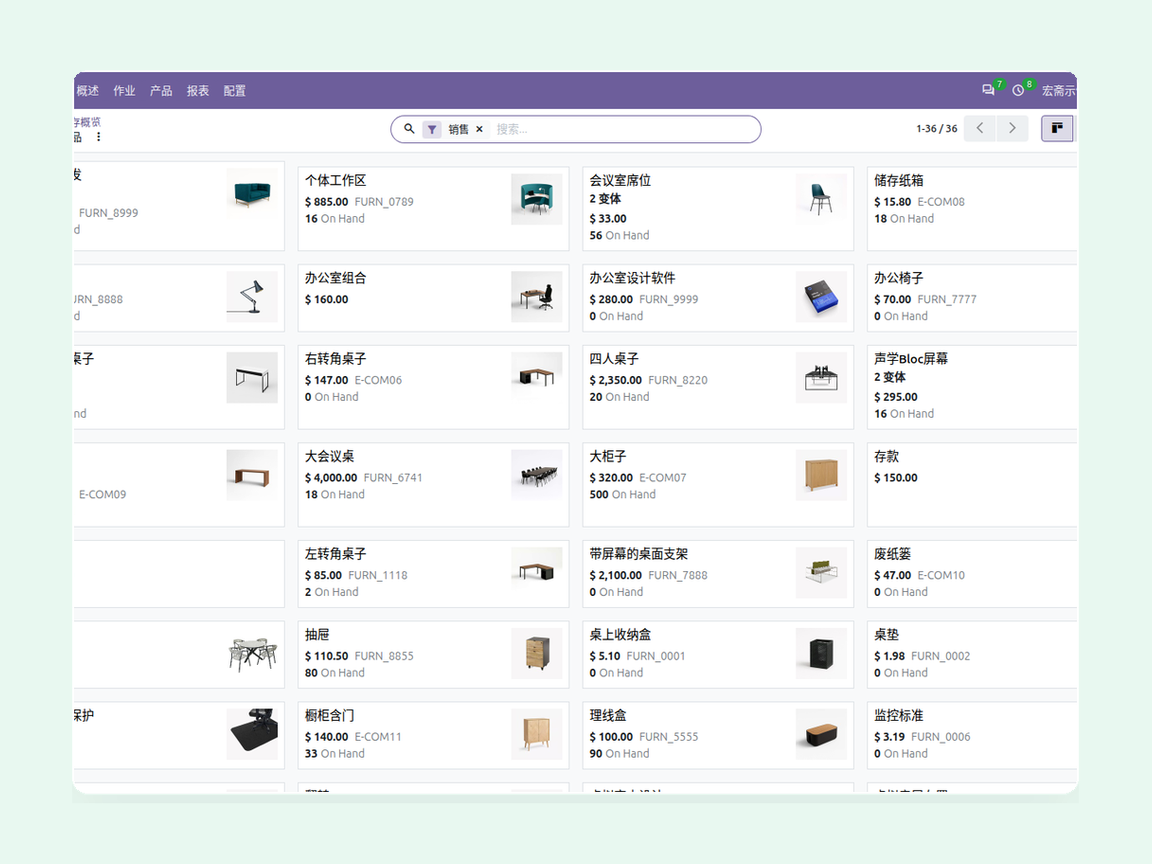Viewport: 1152px width, 864px height.
Task: Click the $ 2,350.00 price
Action: coord(616,380)
